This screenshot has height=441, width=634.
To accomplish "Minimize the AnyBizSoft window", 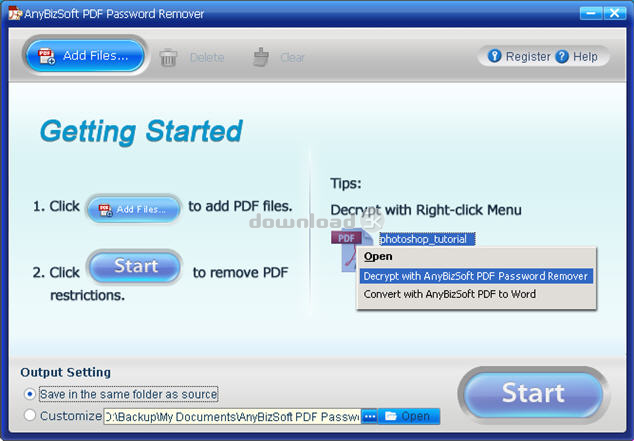I will pos(591,13).
